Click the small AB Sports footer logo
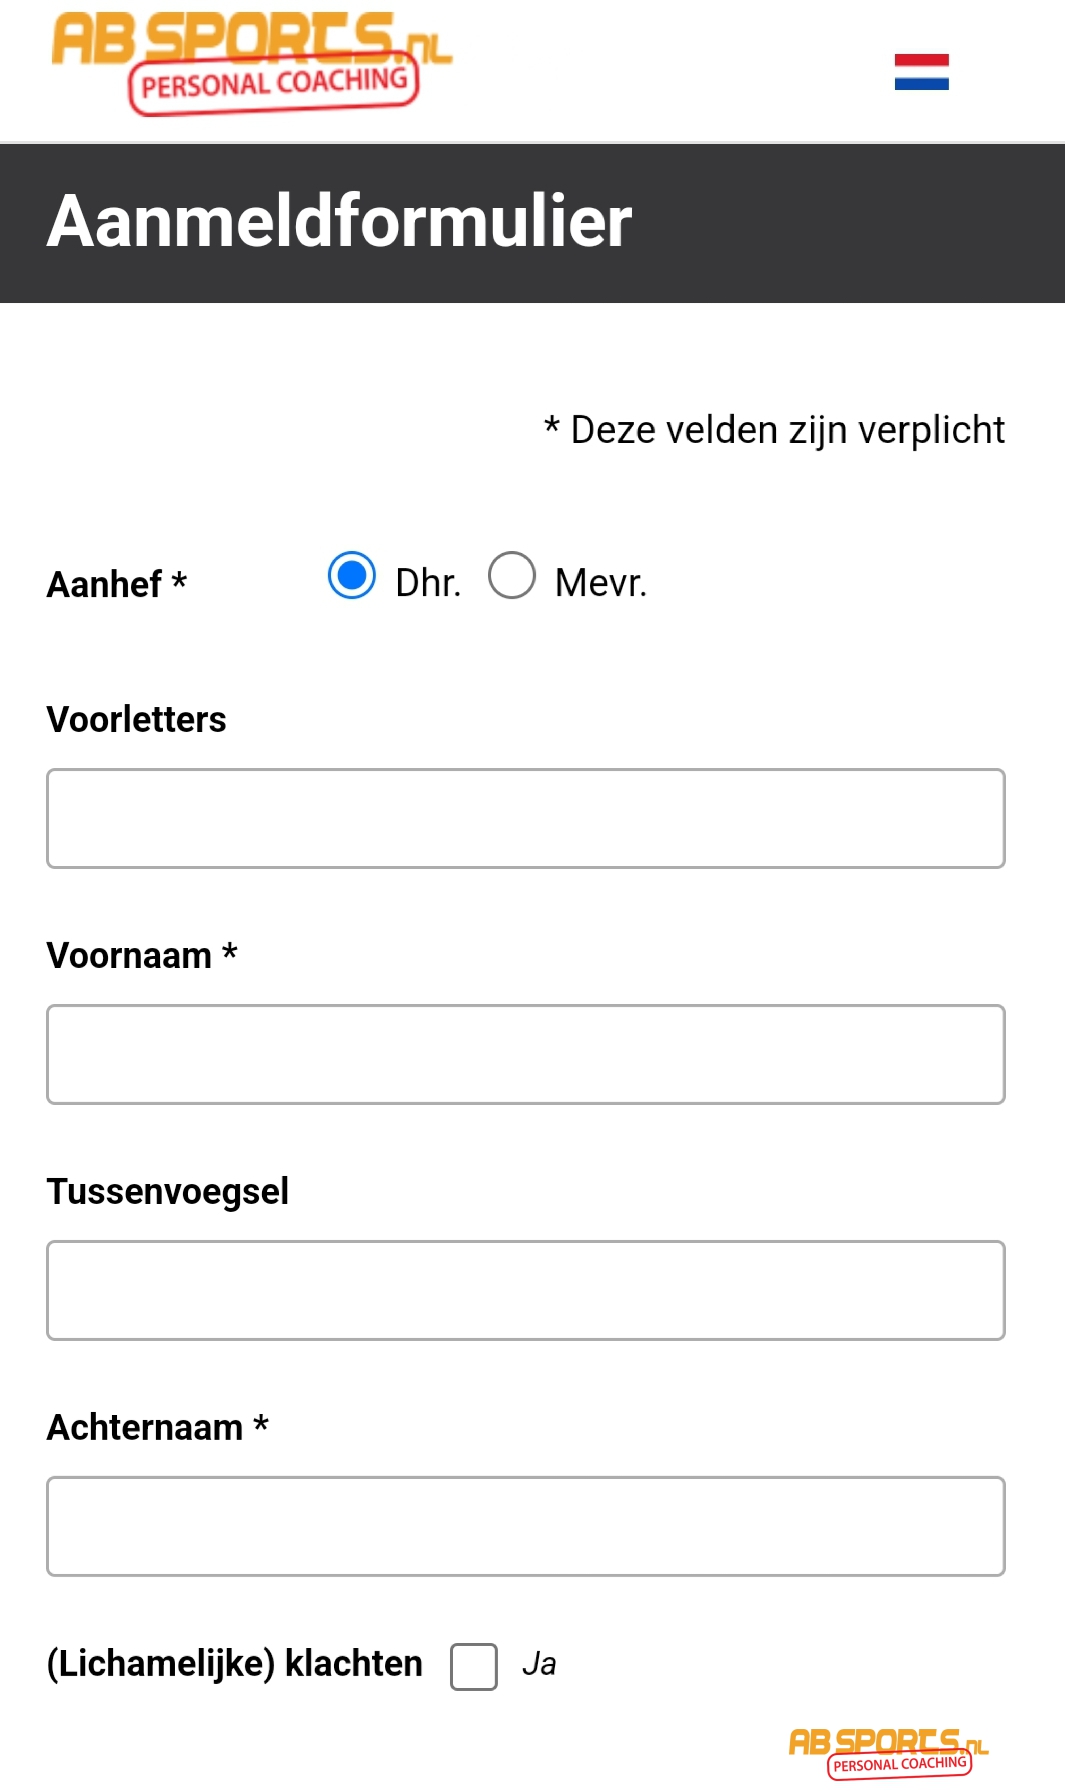 point(888,1754)
